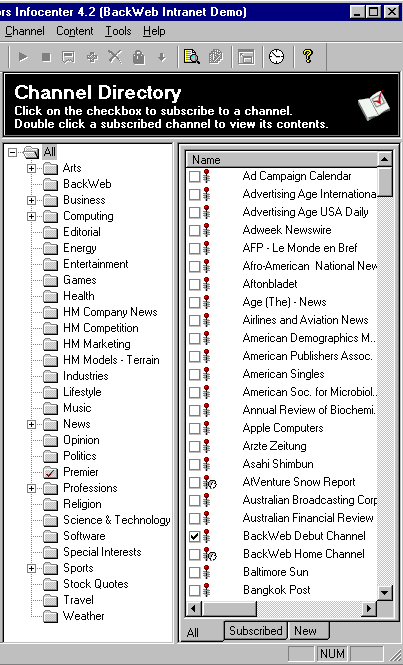Click the Apple Computers channel antenna icon
The width and height of the screenshot is (403, 665).
[x=207, y=428]
